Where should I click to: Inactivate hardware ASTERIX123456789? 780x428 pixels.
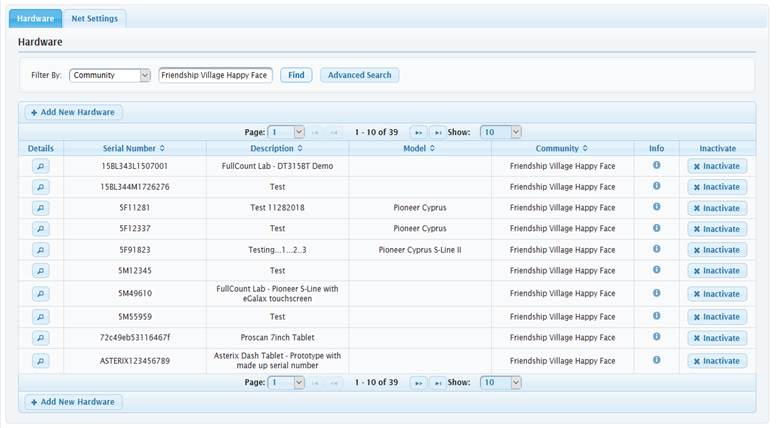tap(717, 361)
